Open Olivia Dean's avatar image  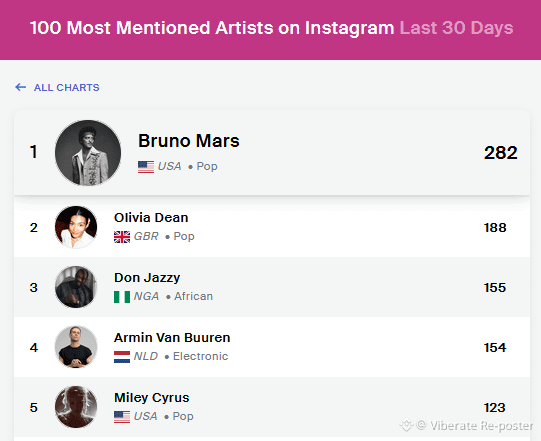pos(76,227)
